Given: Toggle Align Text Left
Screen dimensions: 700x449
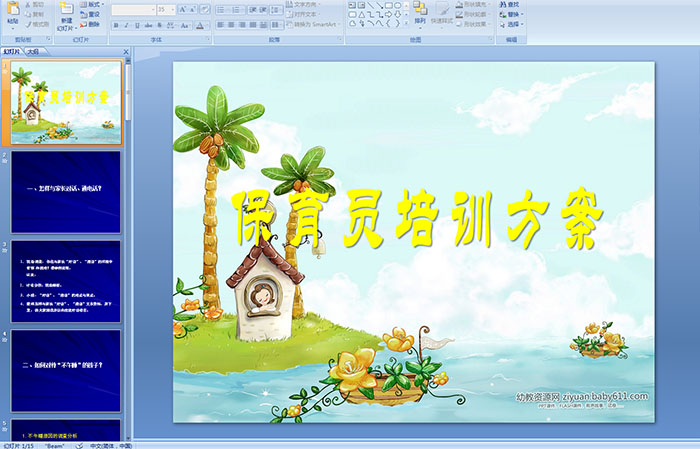Looking at the screenshot, I should (x=221, y=25).
